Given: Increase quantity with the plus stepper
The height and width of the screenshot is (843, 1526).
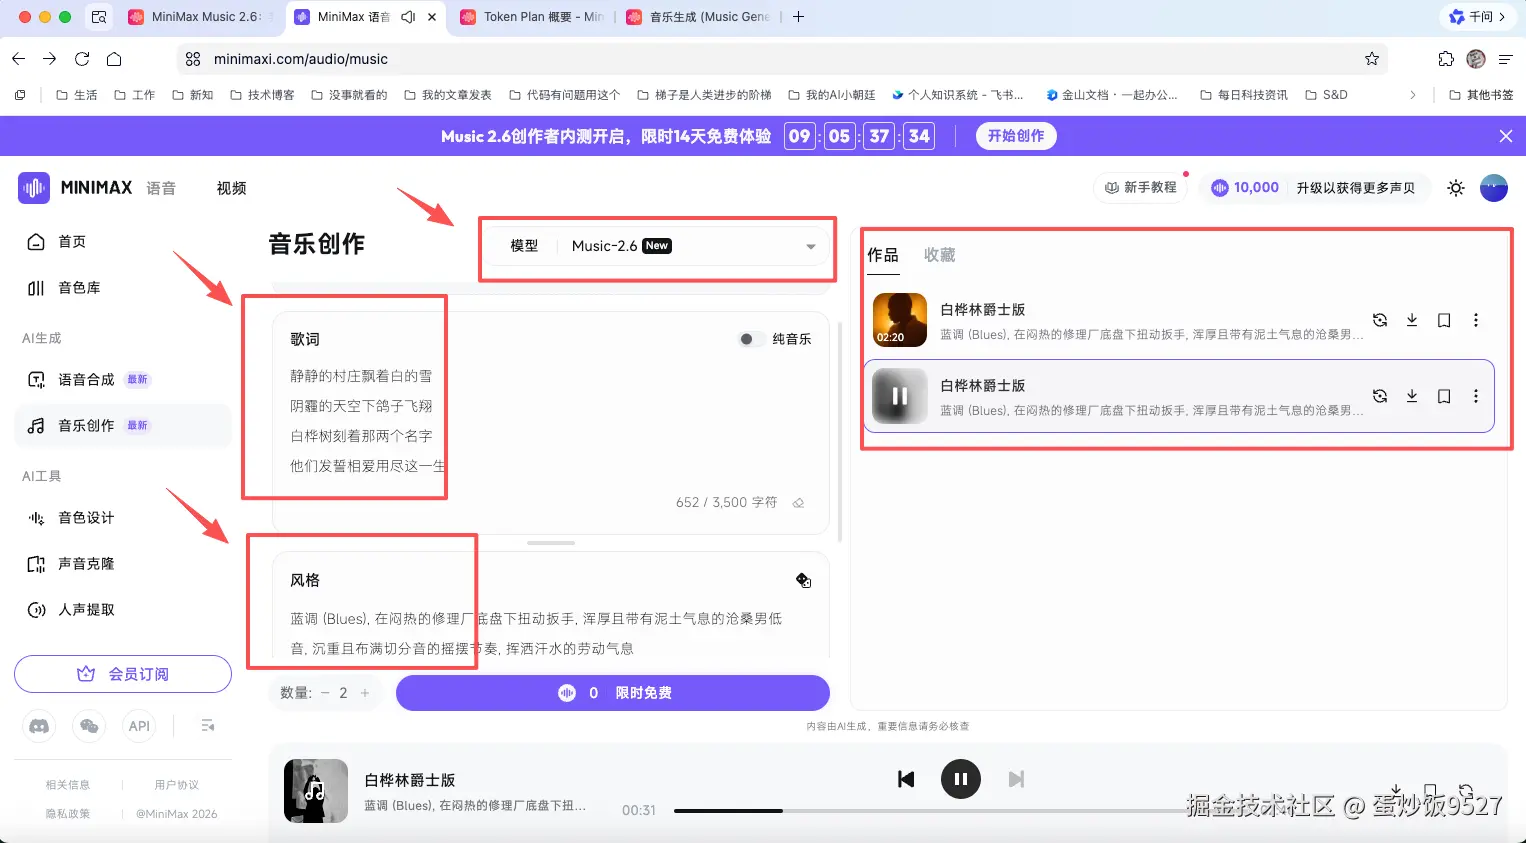Looking at the screenshot, I should click(x=364, y=692).
